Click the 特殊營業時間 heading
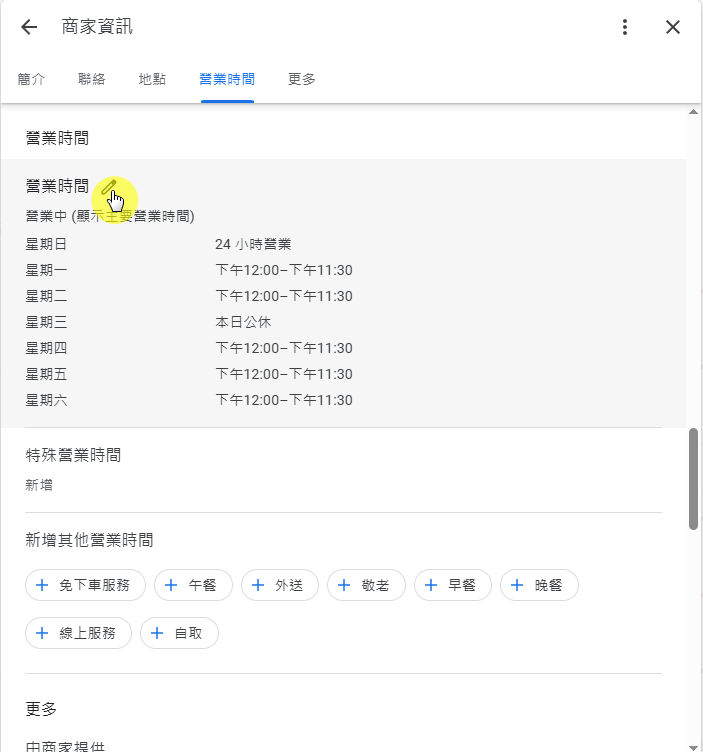Viewport: 703px width, 752px height. pyautogui.click(x=73, y=455)
